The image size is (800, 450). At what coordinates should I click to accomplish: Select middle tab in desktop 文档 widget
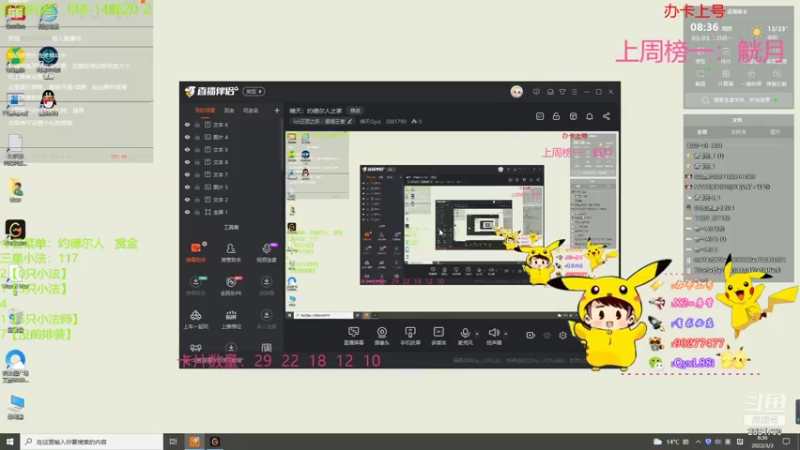(738, 132)
